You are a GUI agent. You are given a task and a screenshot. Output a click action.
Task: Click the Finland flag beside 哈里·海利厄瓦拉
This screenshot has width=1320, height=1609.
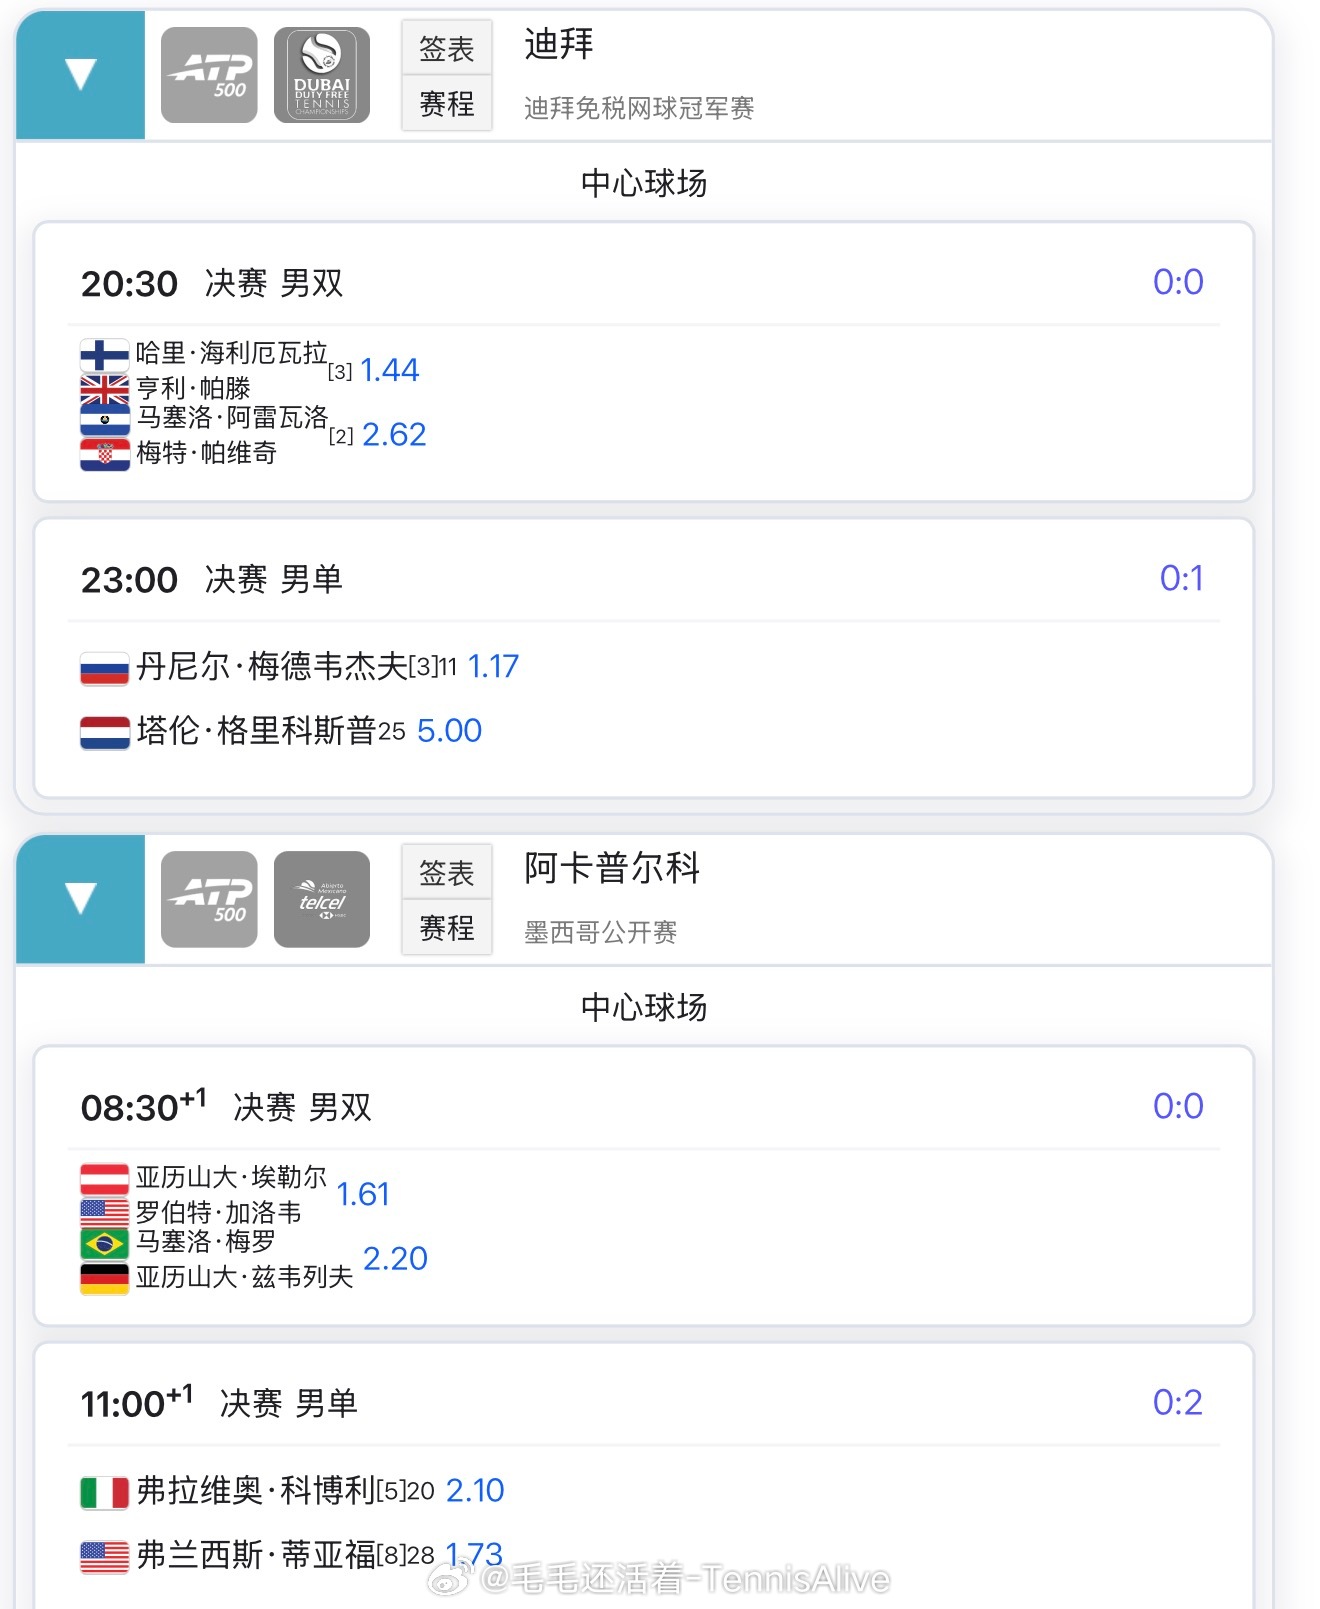[x=105, y=356]
